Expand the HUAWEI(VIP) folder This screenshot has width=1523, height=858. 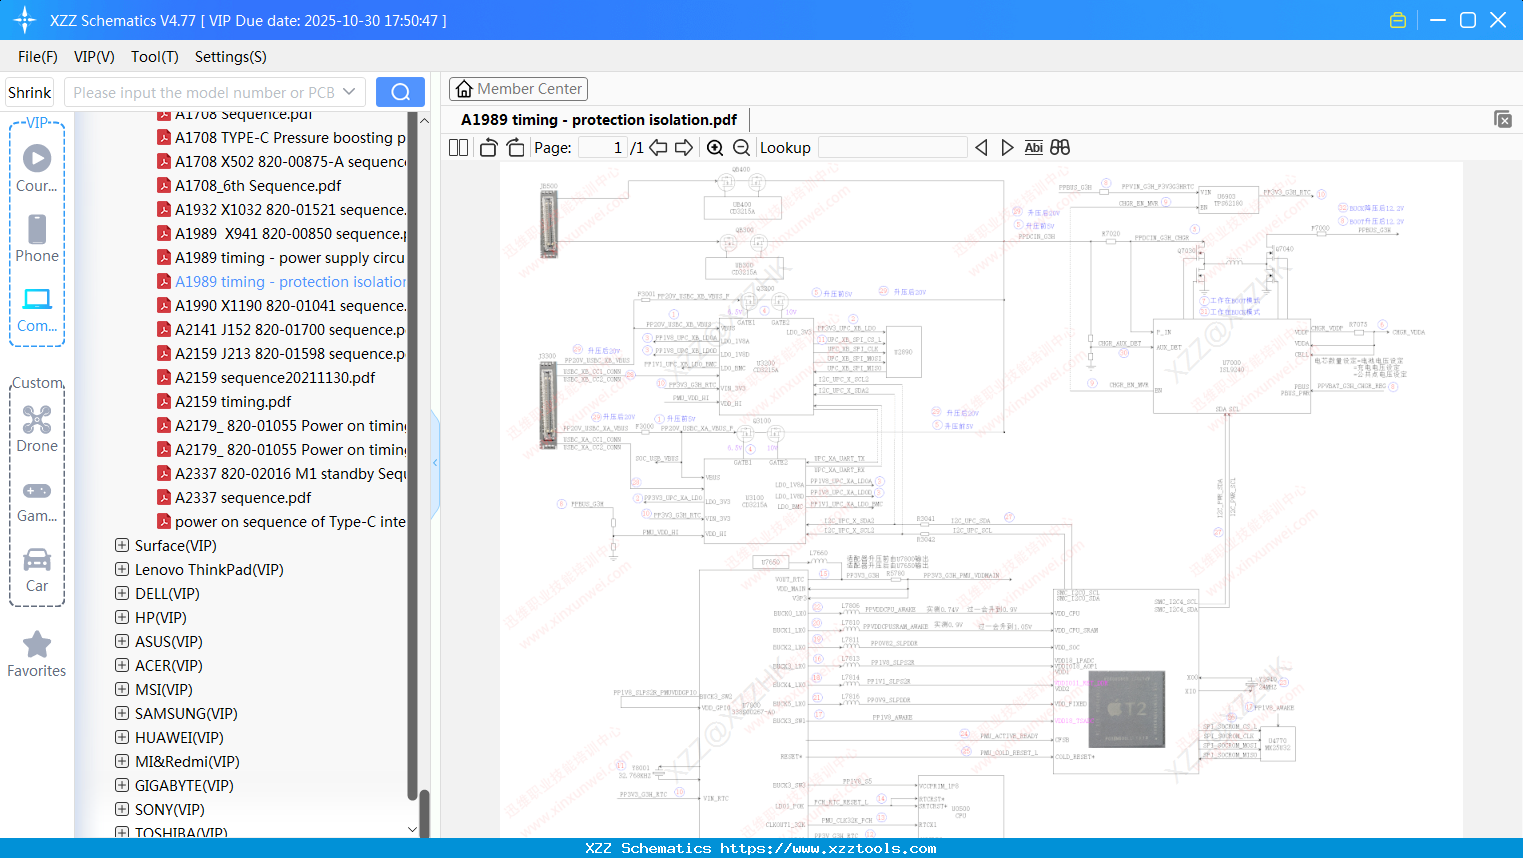[x=122, y=738]
